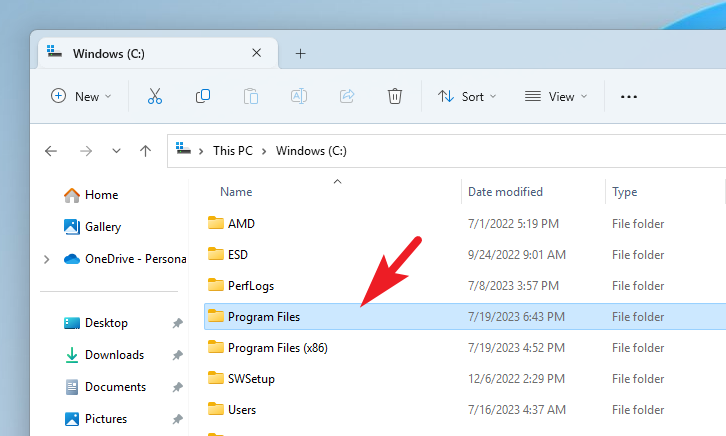Open the New item dropdown
This screenshot has width=726, height=436.
click(81, 96)
